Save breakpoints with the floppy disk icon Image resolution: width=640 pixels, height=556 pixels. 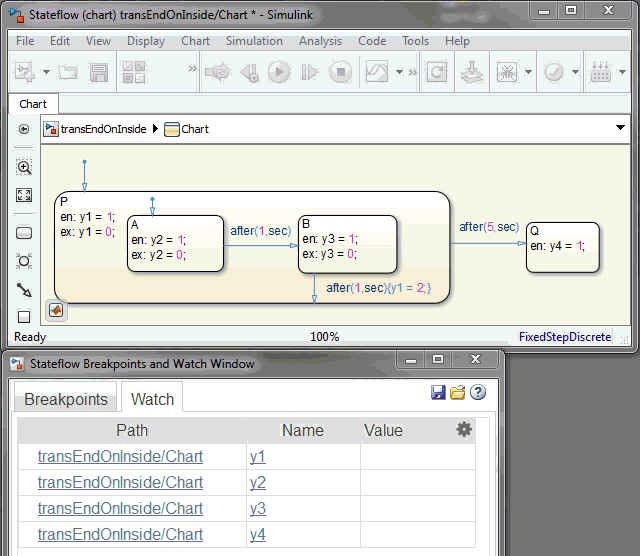(438, 392)
